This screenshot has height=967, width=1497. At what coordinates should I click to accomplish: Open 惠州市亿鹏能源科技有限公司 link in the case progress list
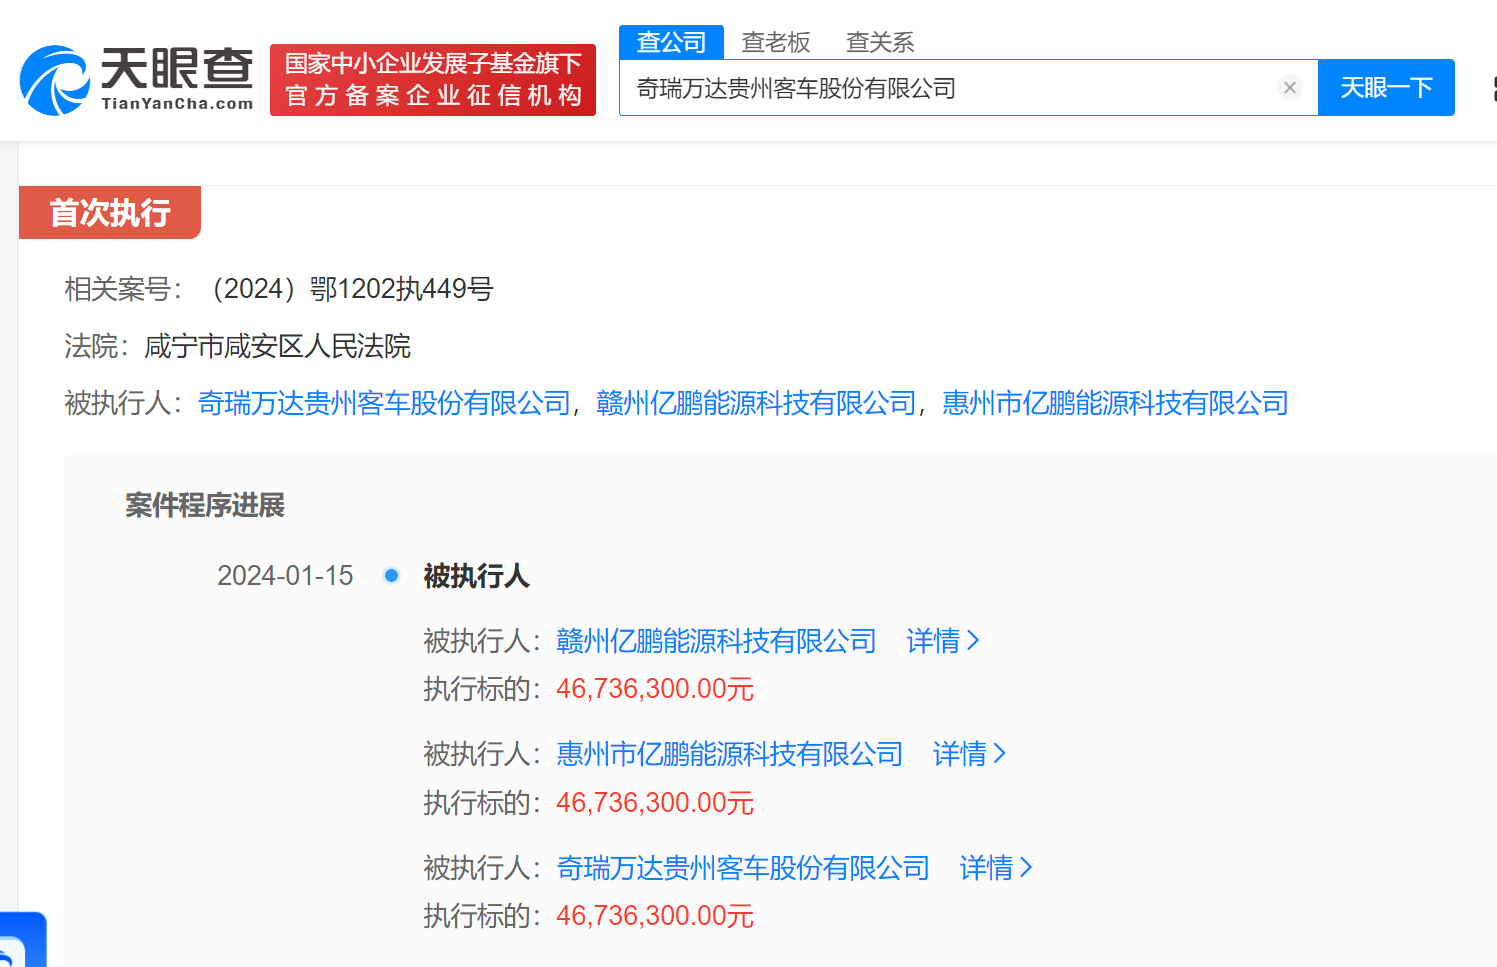point(730,754)
